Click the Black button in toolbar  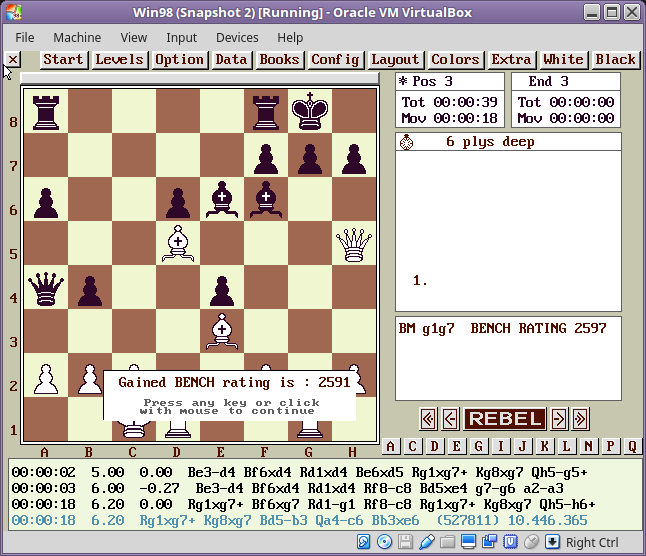(x=615, y=60)
